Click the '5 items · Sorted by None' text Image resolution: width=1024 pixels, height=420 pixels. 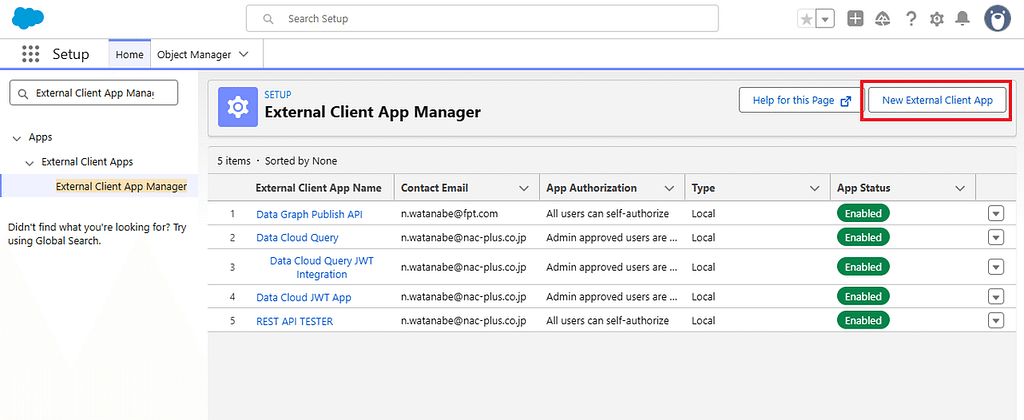pyautogui.click(x=278, y=161)
